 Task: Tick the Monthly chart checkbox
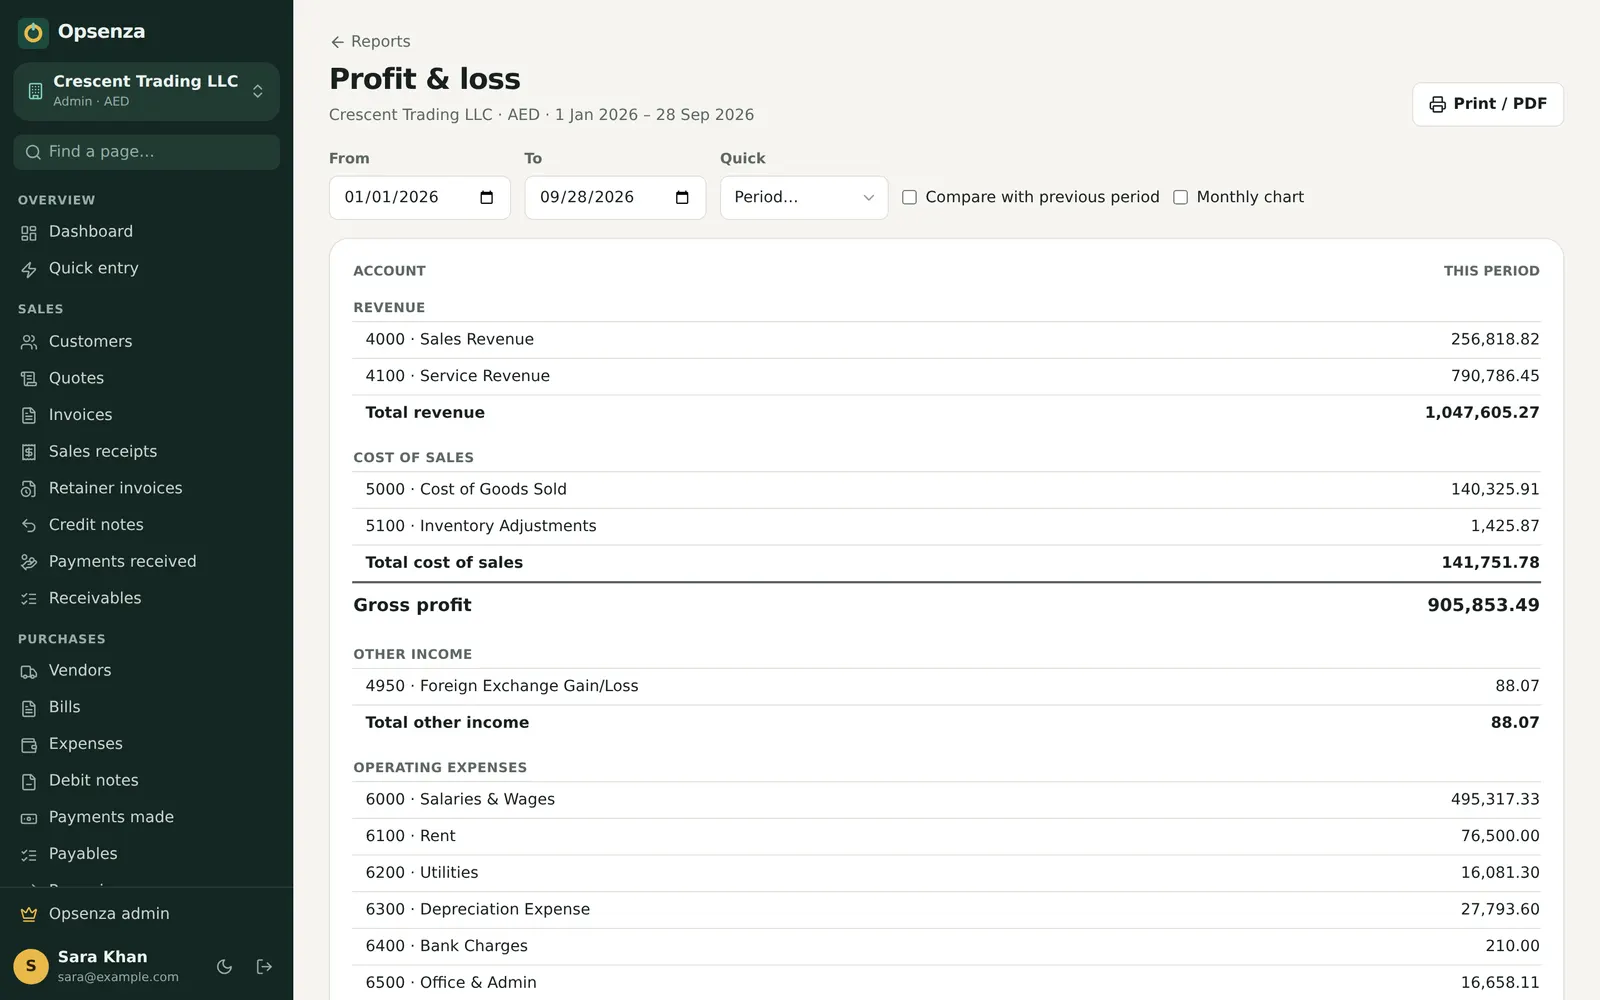1180,197
